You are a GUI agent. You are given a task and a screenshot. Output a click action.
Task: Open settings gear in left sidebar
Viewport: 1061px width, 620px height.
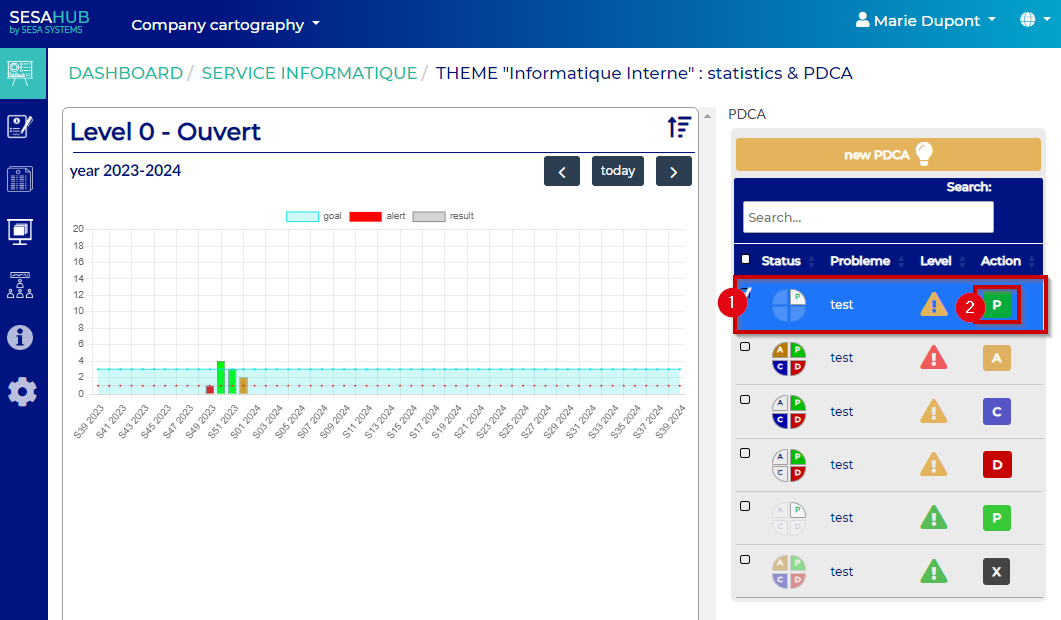22,391
